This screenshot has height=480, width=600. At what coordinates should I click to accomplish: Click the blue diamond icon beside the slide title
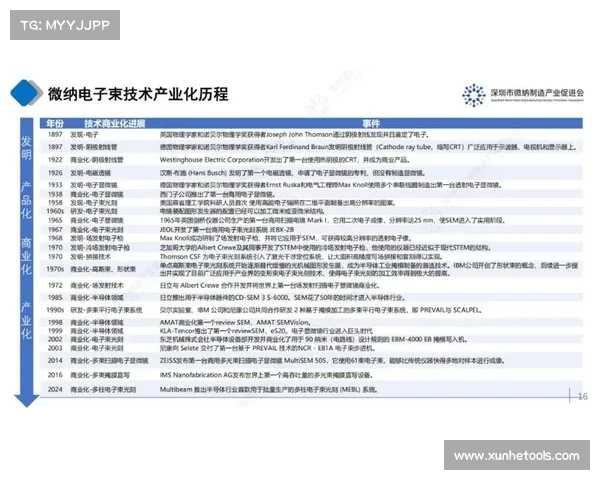26,93
